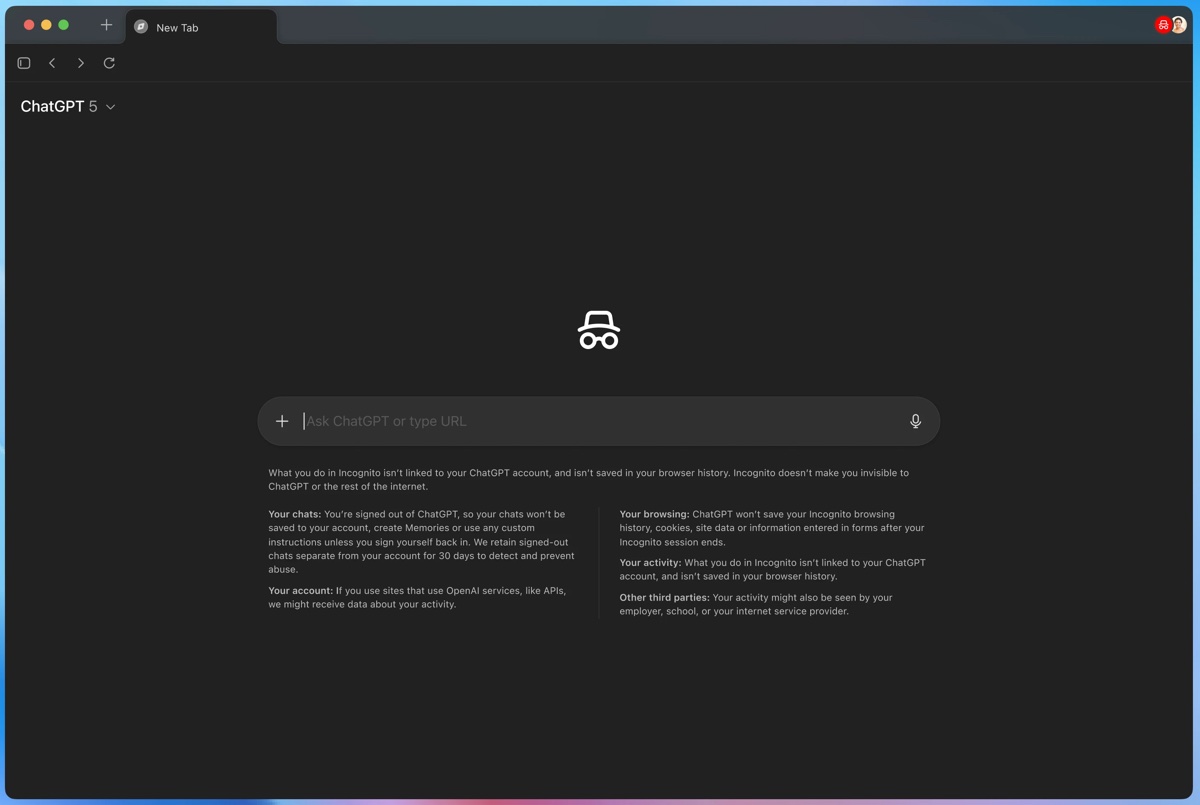Screen dimensions: 1200x805
Task: Click the 'Your activity:' paragraph heading
Action: tap(650, 563)
